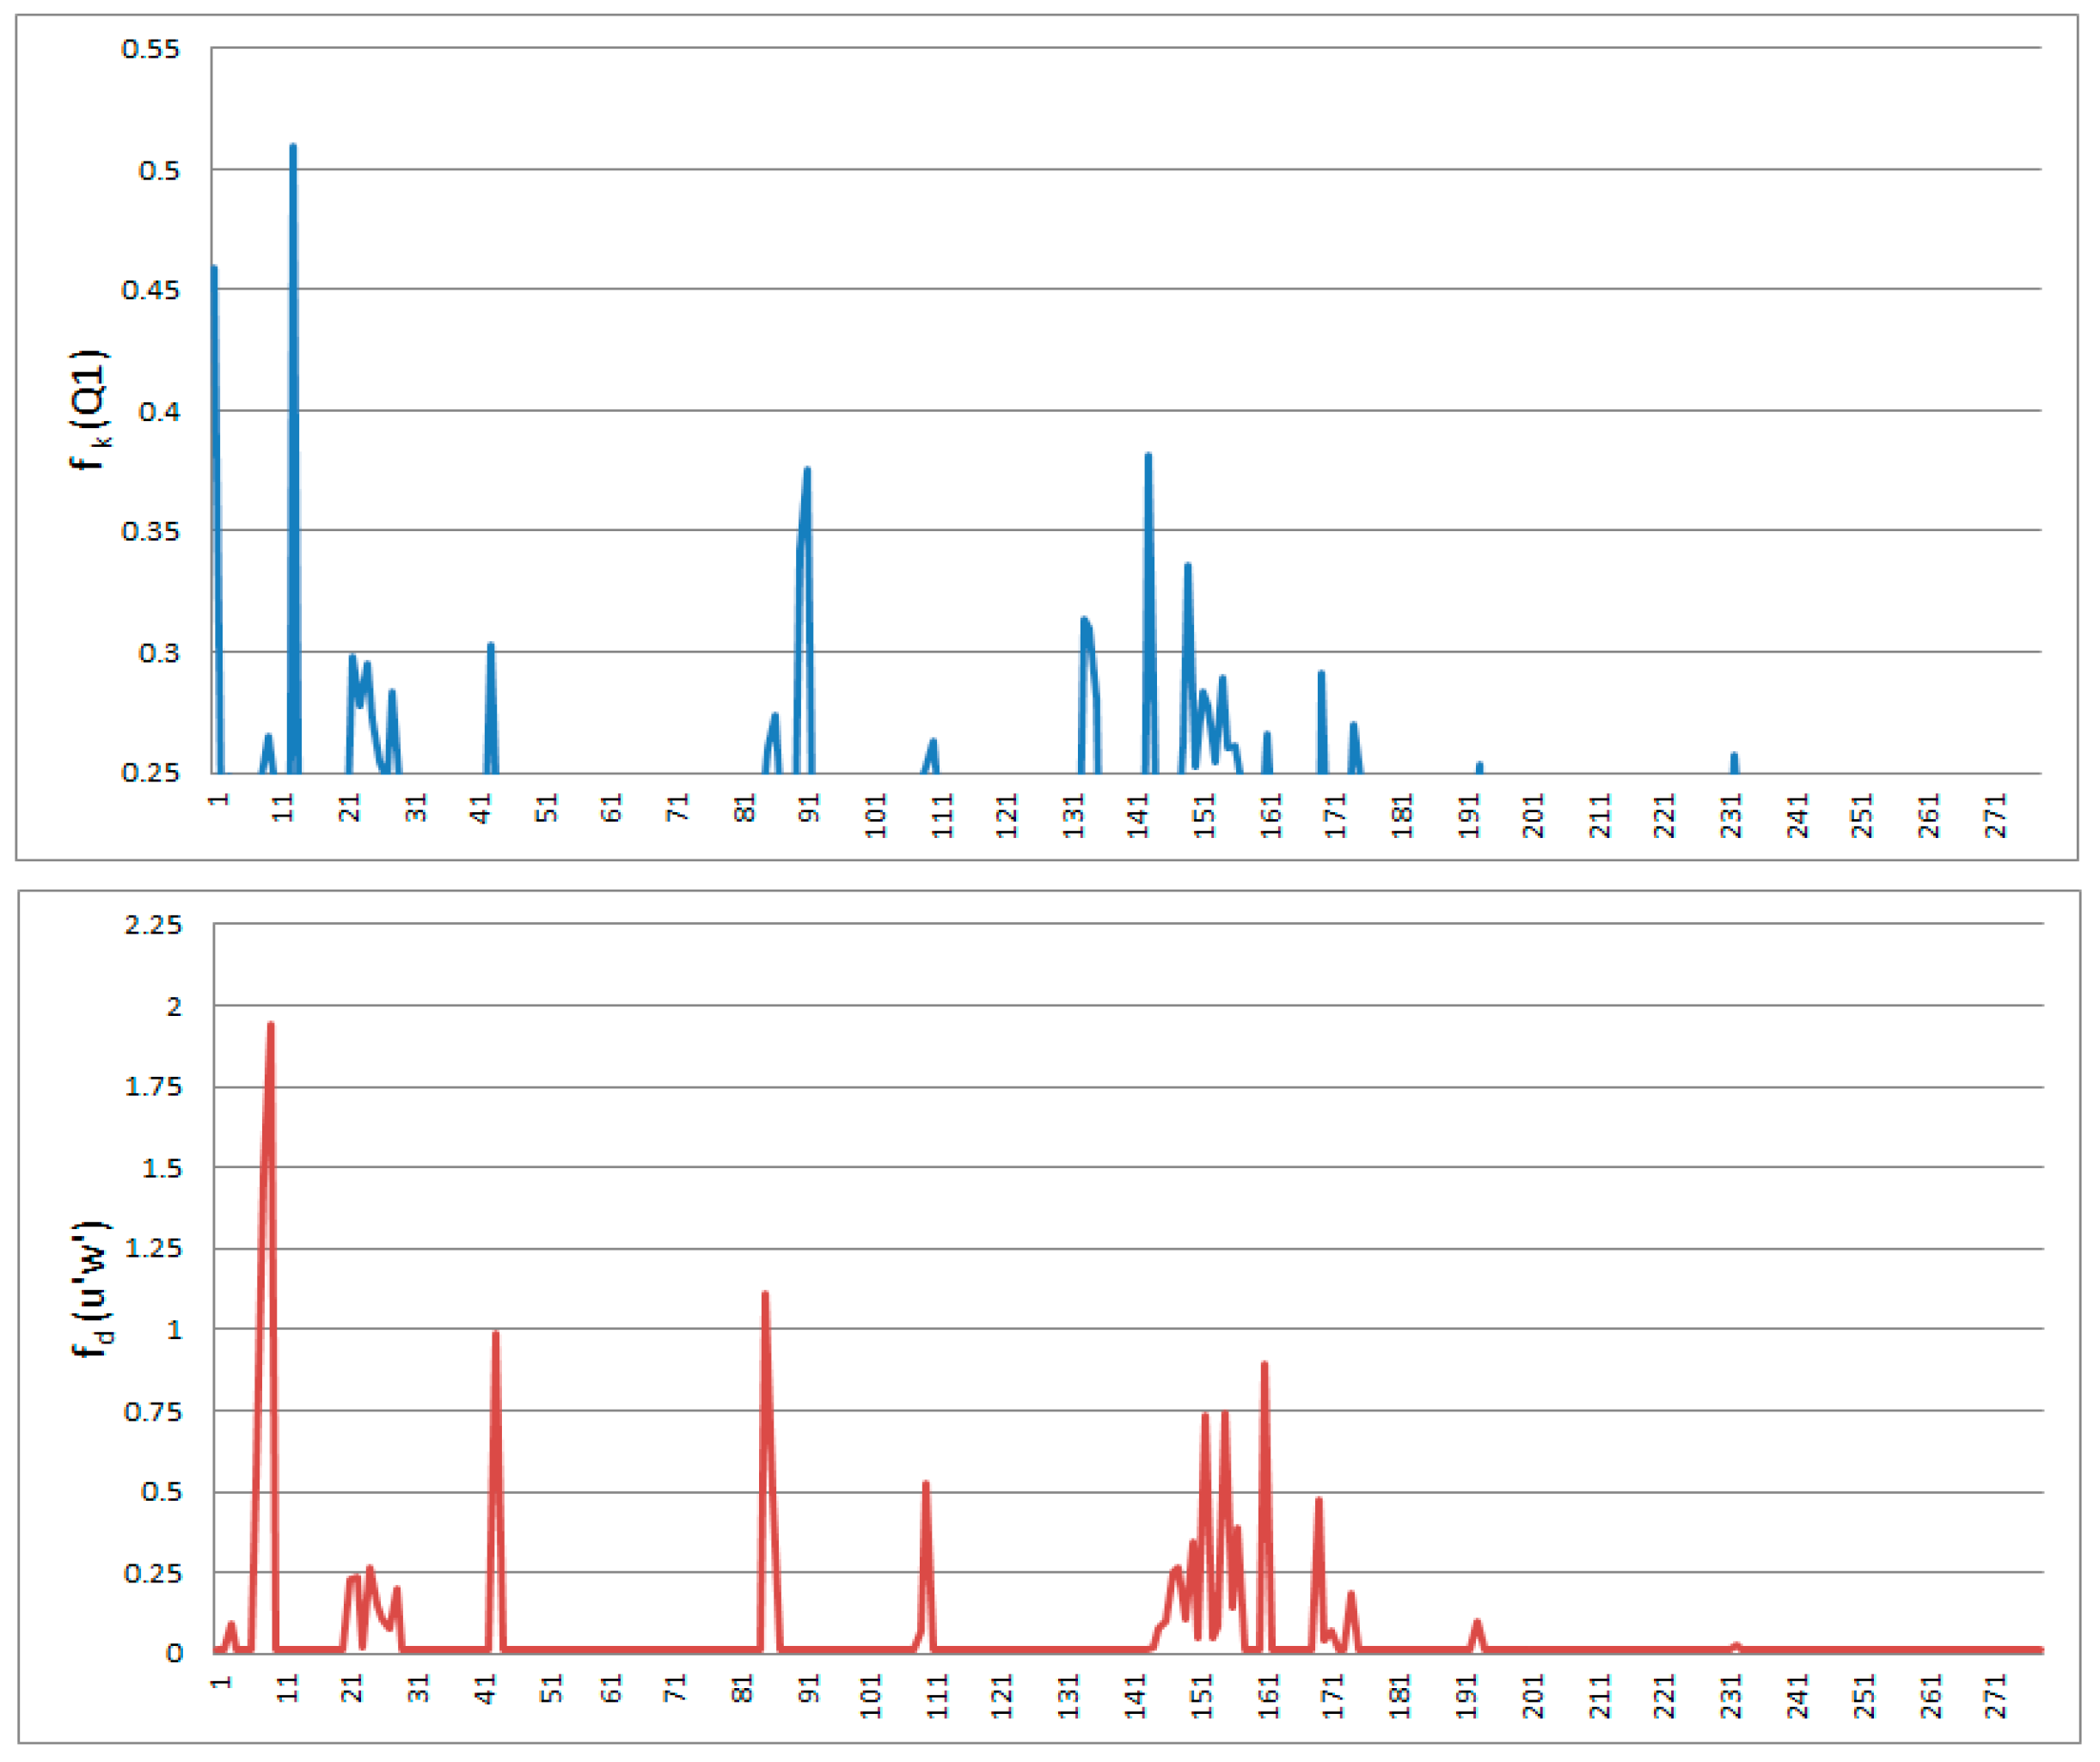This screenshot has width=2100, height=1762.
Task: Click the red peak near x-value 111
Action: tap(926, 1489)
